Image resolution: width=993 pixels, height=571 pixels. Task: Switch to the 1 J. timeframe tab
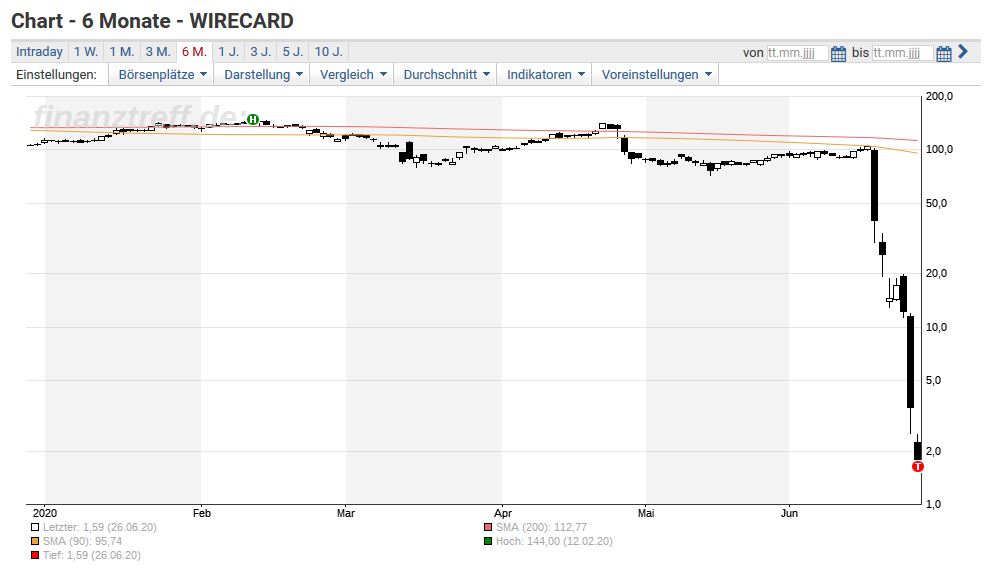click(229, 52)
